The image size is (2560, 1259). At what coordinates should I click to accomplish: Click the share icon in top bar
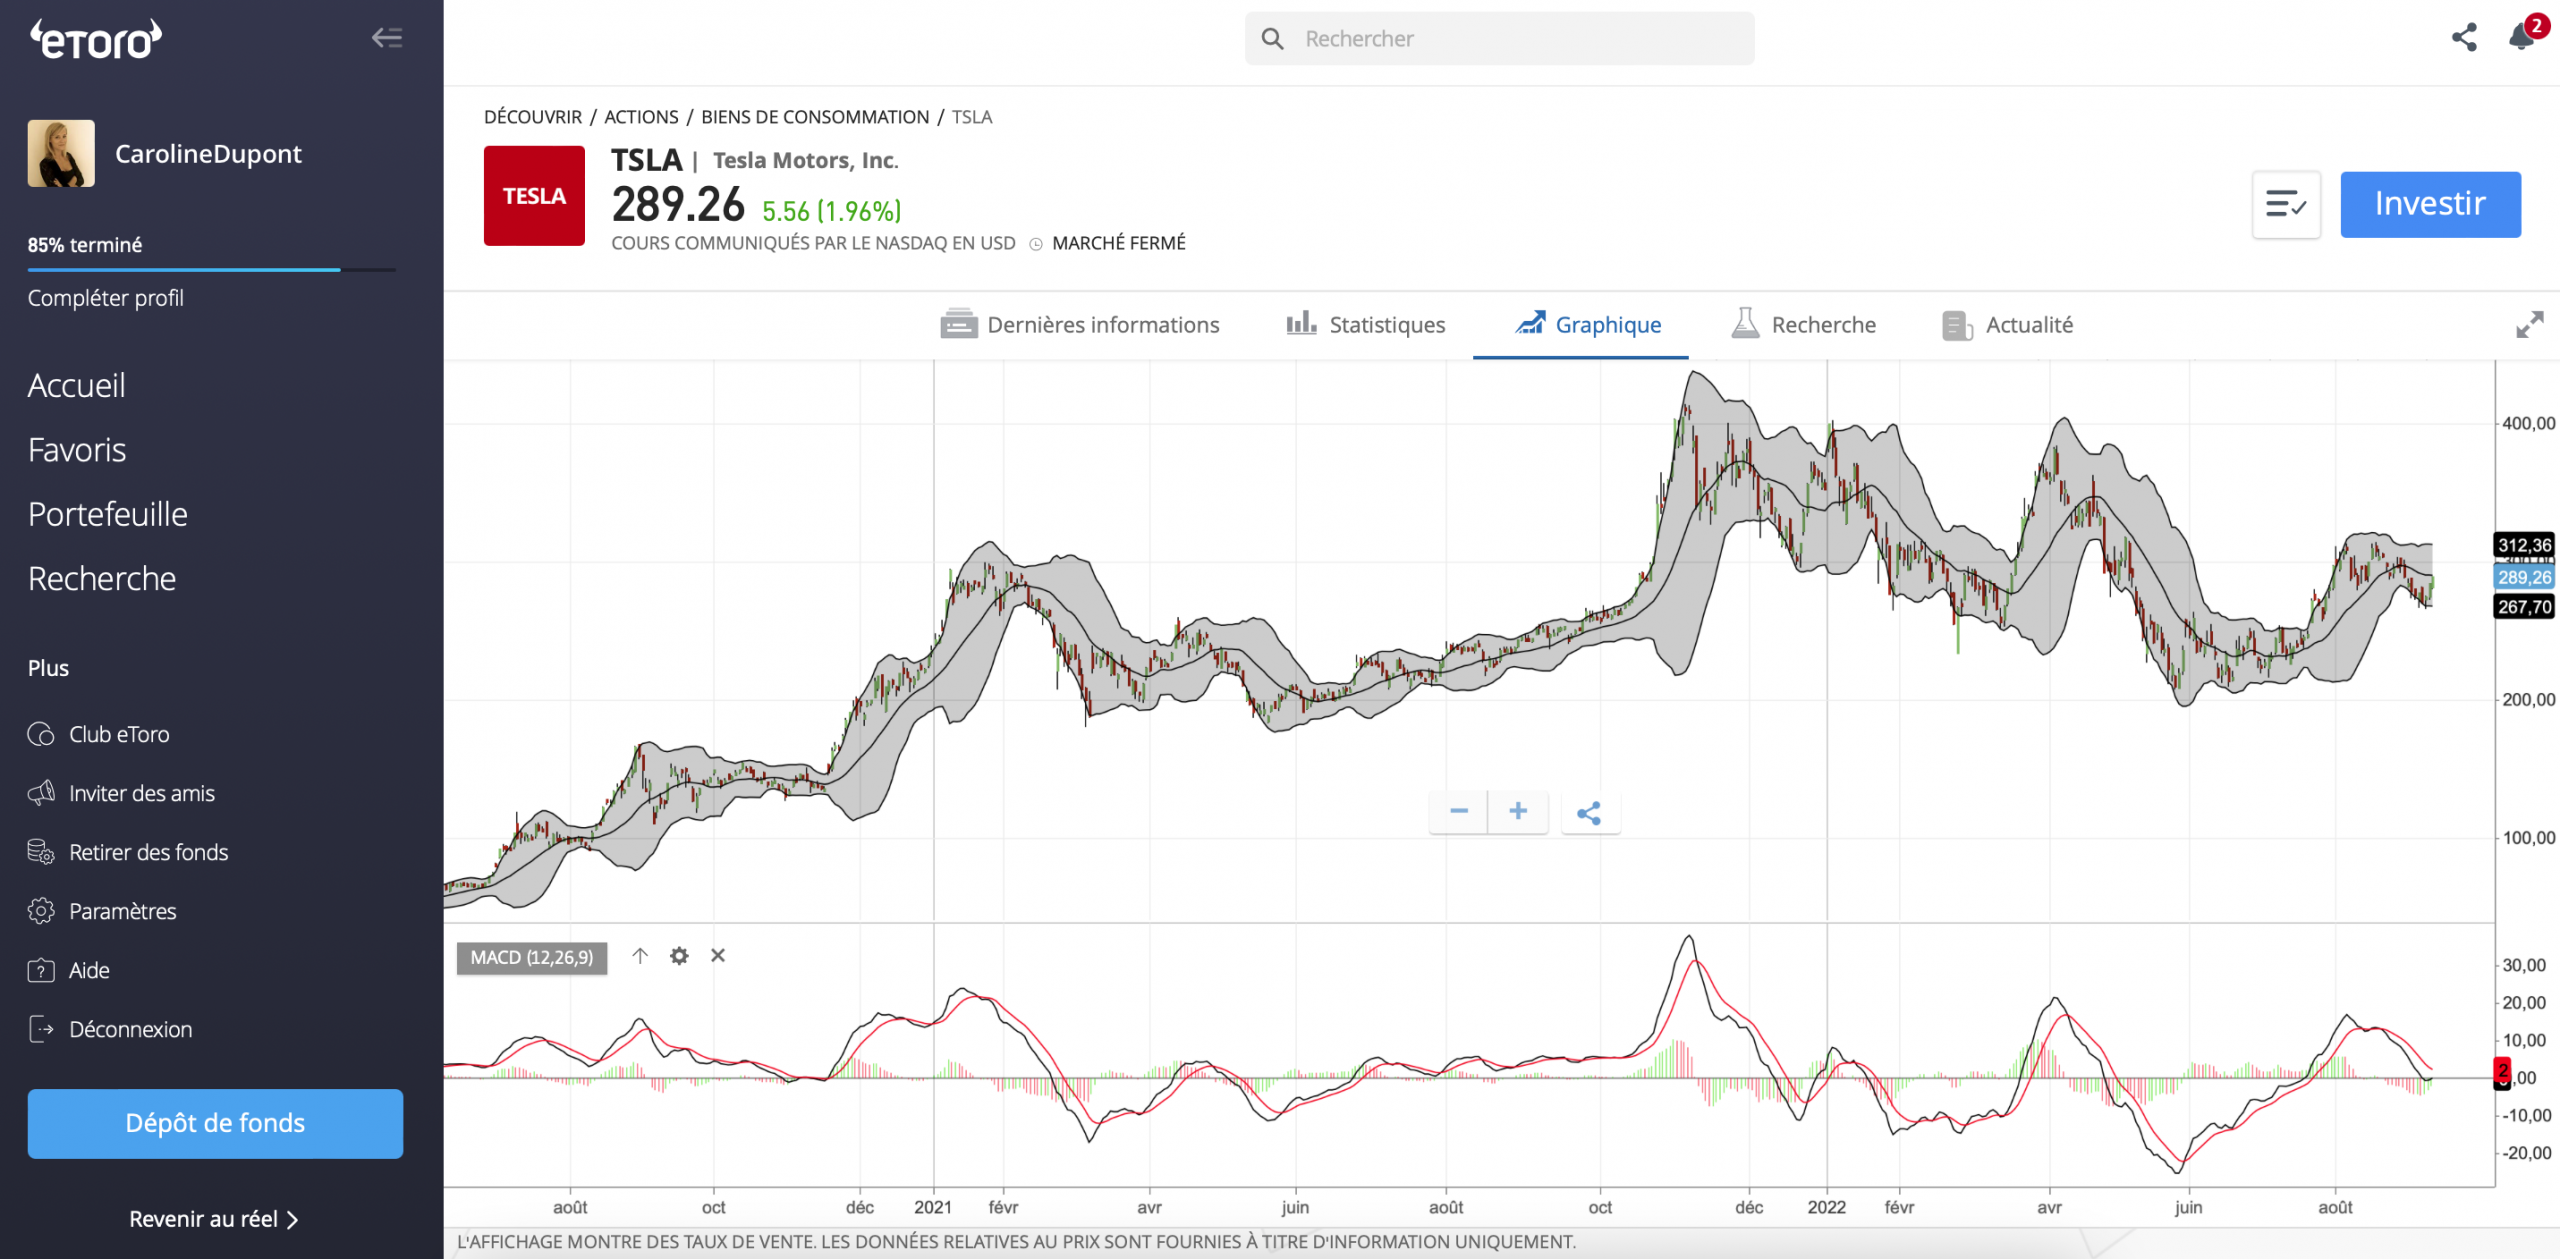(x=2464, y=38)
